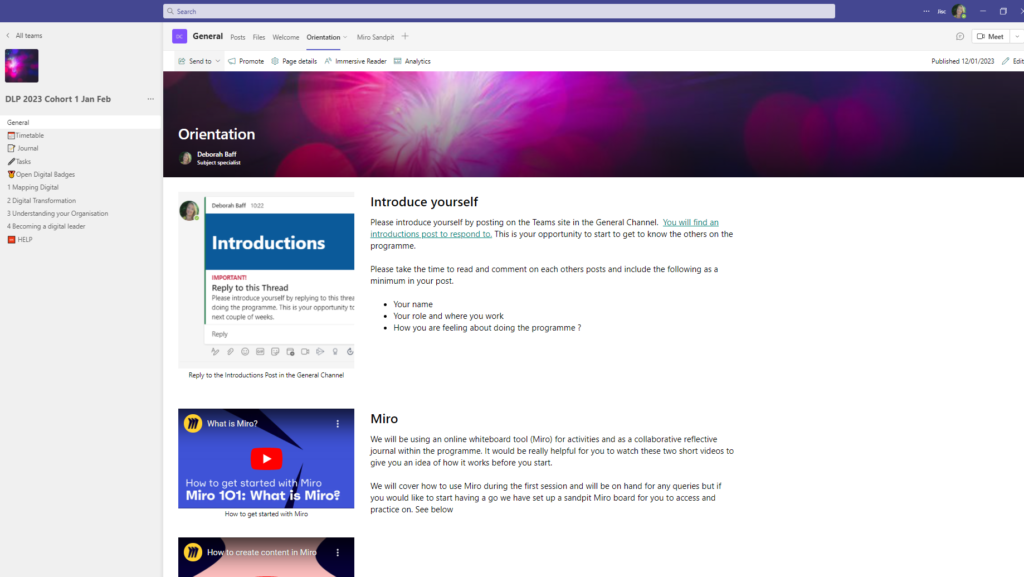Click the General channel avatar icon
This screenshot has width=1024, height=577.
tap(179, 36)
